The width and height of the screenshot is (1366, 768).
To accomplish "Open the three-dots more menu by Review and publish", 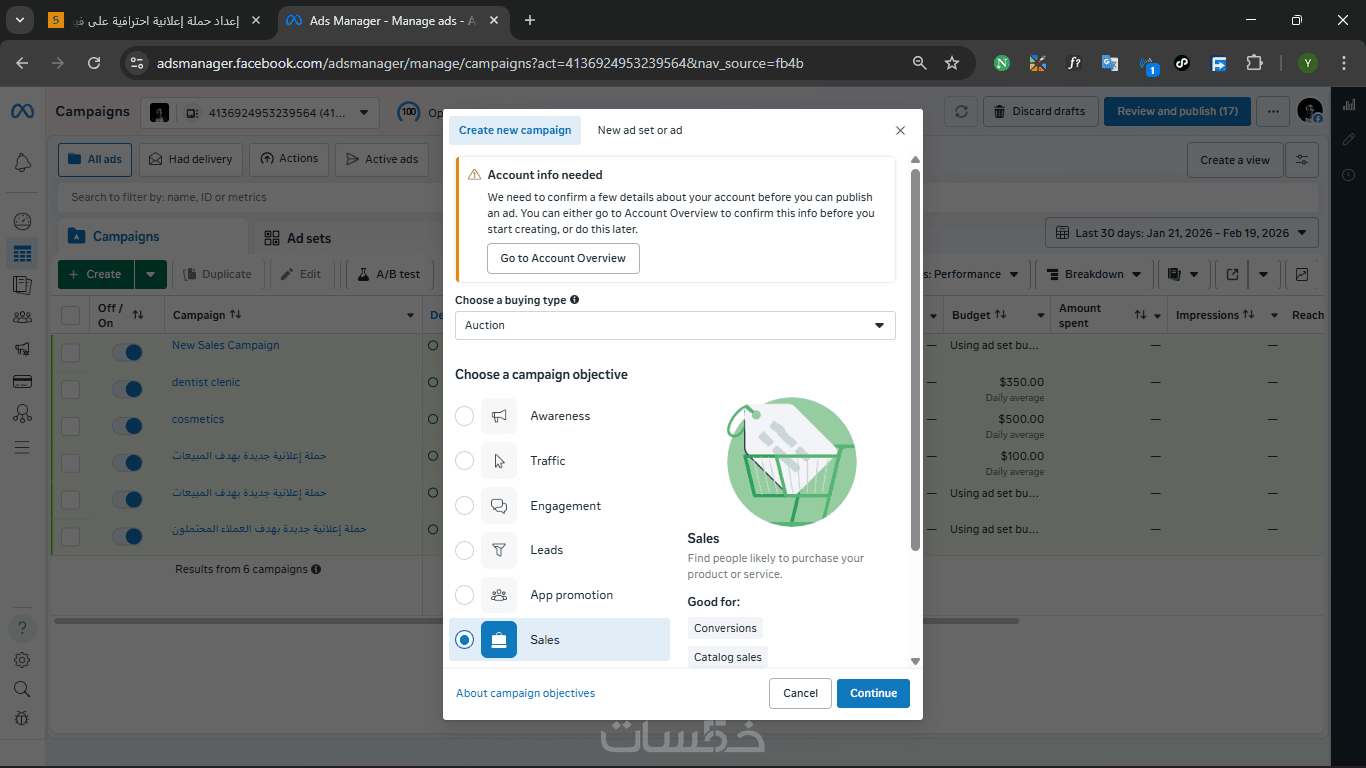I will coord(1273,111).
